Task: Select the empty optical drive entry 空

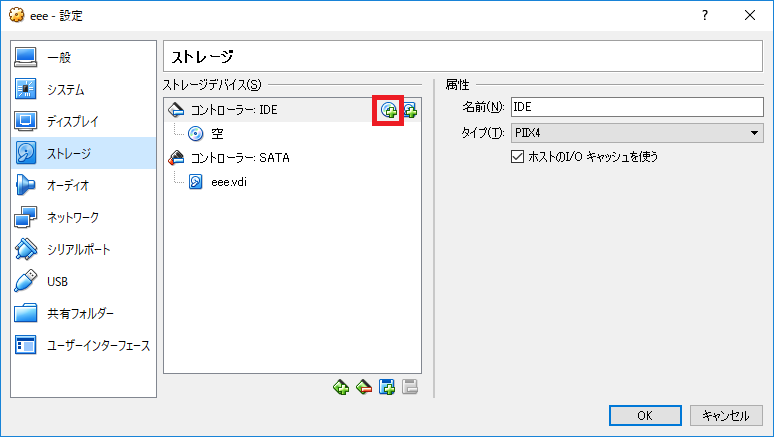Action: (x=292, y=134)
